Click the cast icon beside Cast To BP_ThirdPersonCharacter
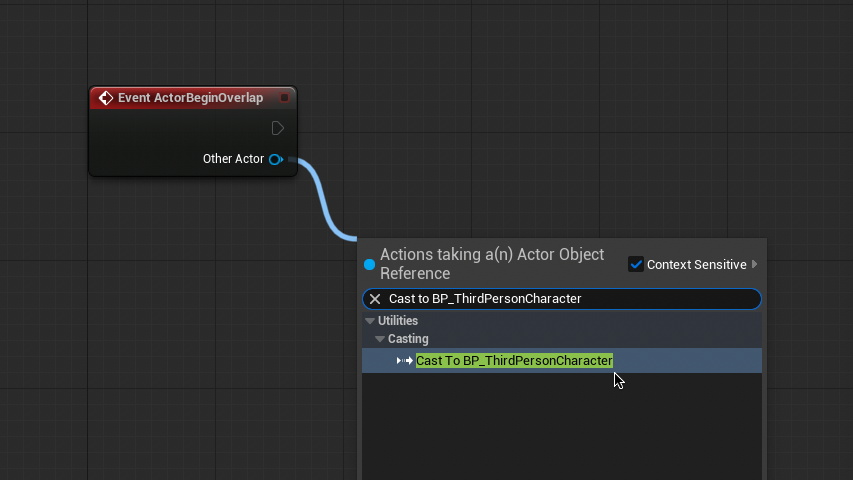The image size is (853, 480). (x=404, y=360)
